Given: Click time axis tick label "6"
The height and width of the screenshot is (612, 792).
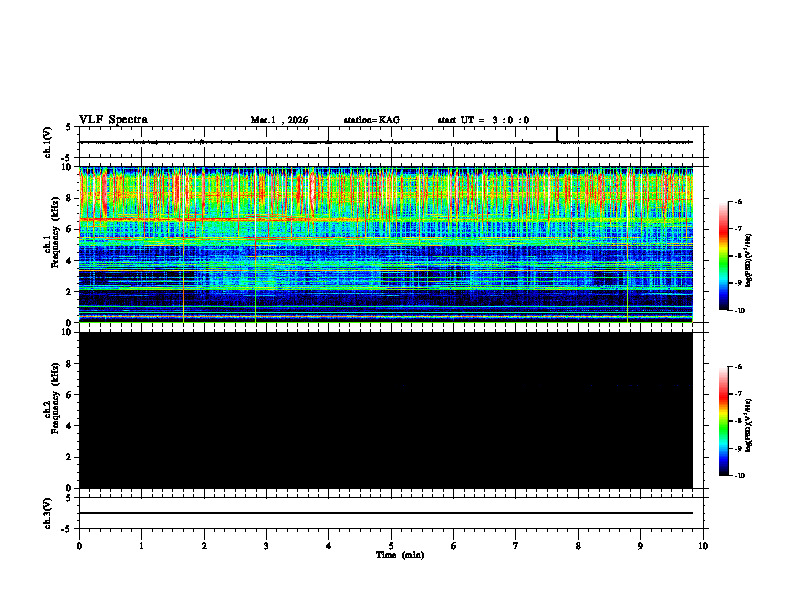Looking at the screenshot, I should [x=454, y=546].
